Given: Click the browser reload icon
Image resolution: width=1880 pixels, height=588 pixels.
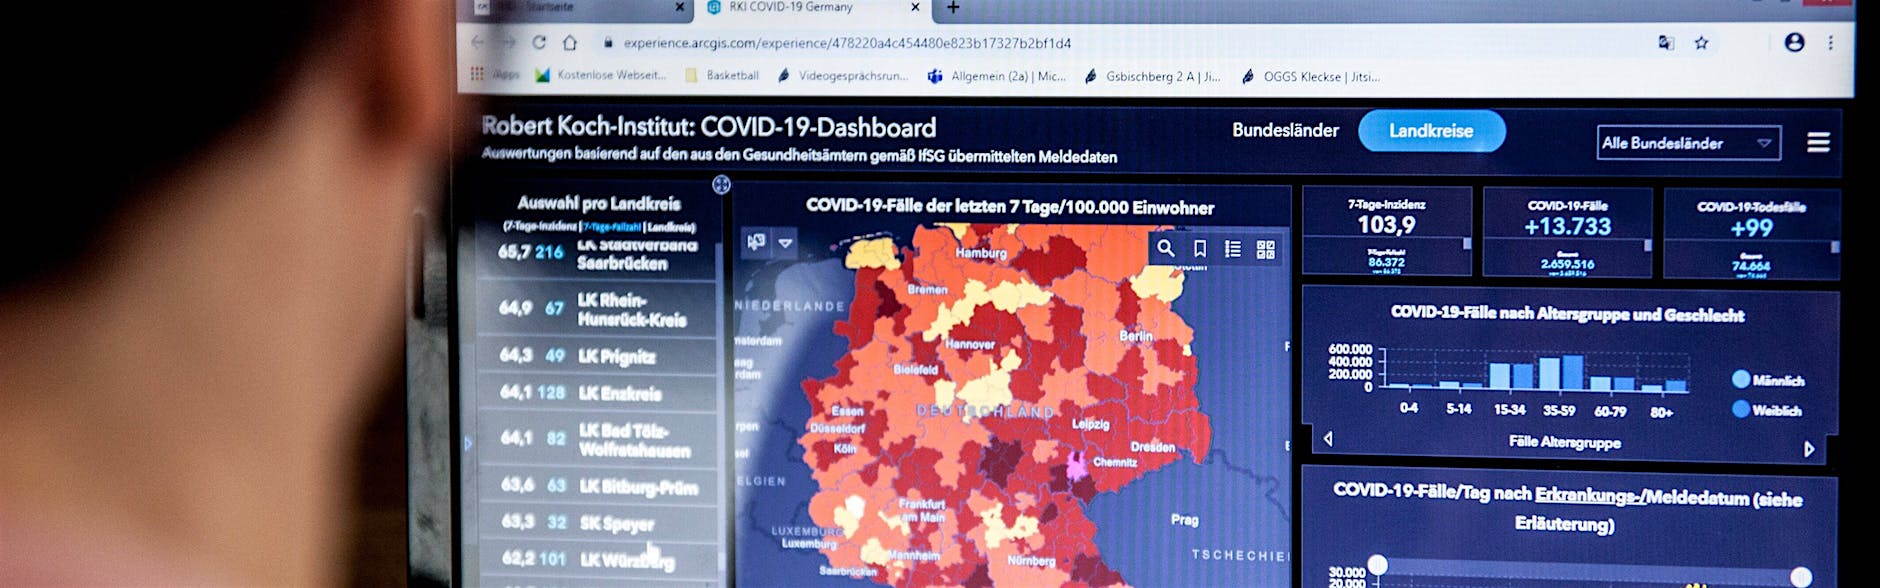Looking at the screenshot, I should [x=539, y=42].
